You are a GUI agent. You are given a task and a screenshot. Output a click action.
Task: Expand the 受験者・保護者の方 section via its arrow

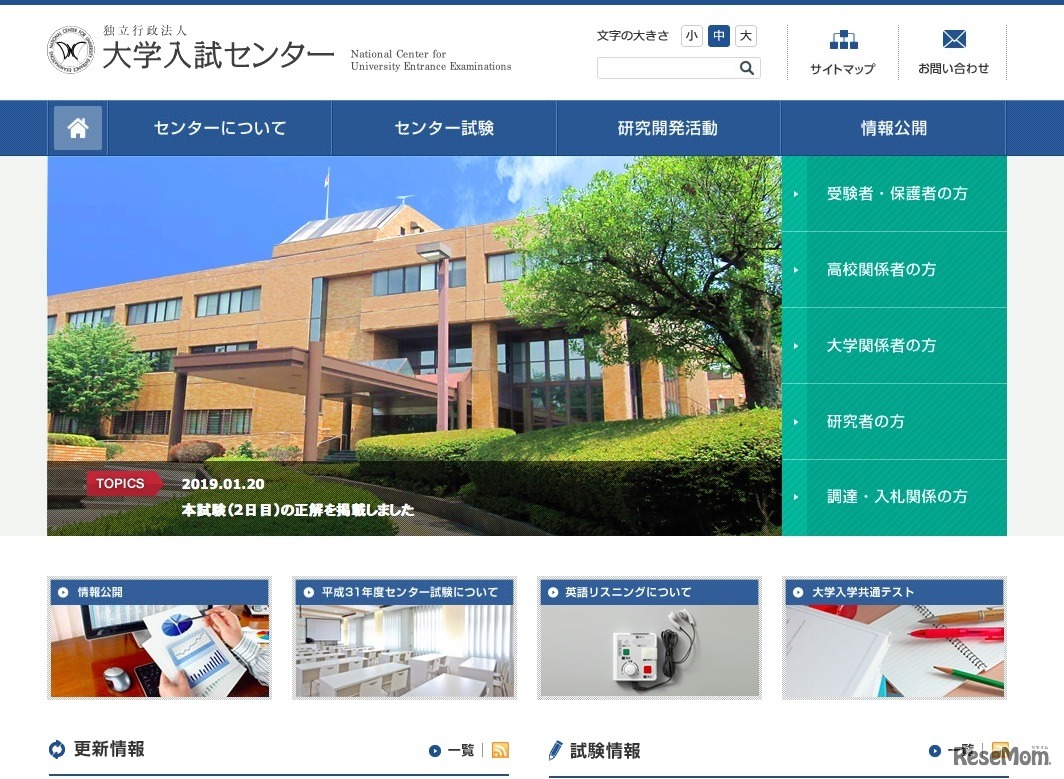coord(795,194)
